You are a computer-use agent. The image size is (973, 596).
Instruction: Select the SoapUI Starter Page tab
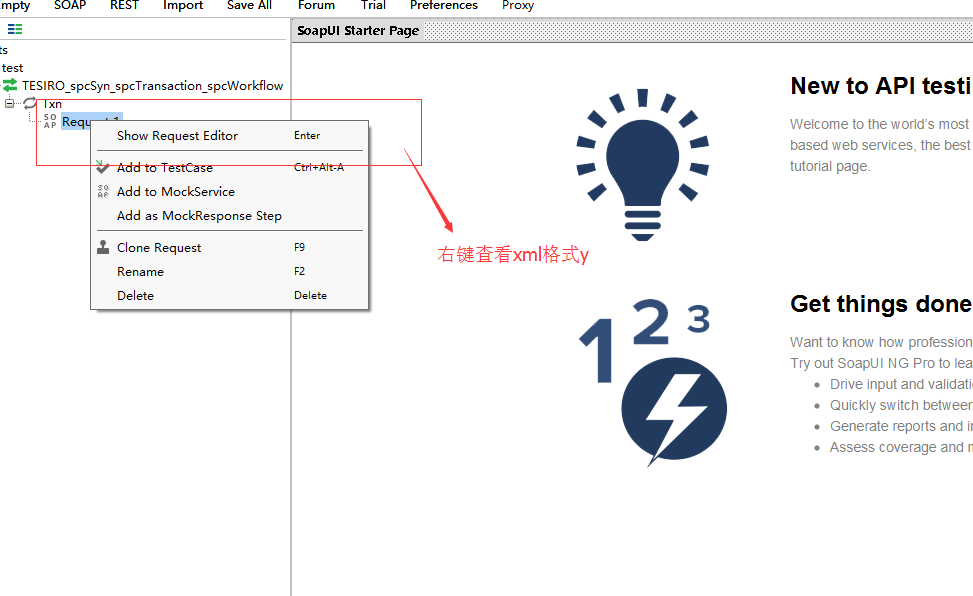pyautogui.click(x=358, y=30)
